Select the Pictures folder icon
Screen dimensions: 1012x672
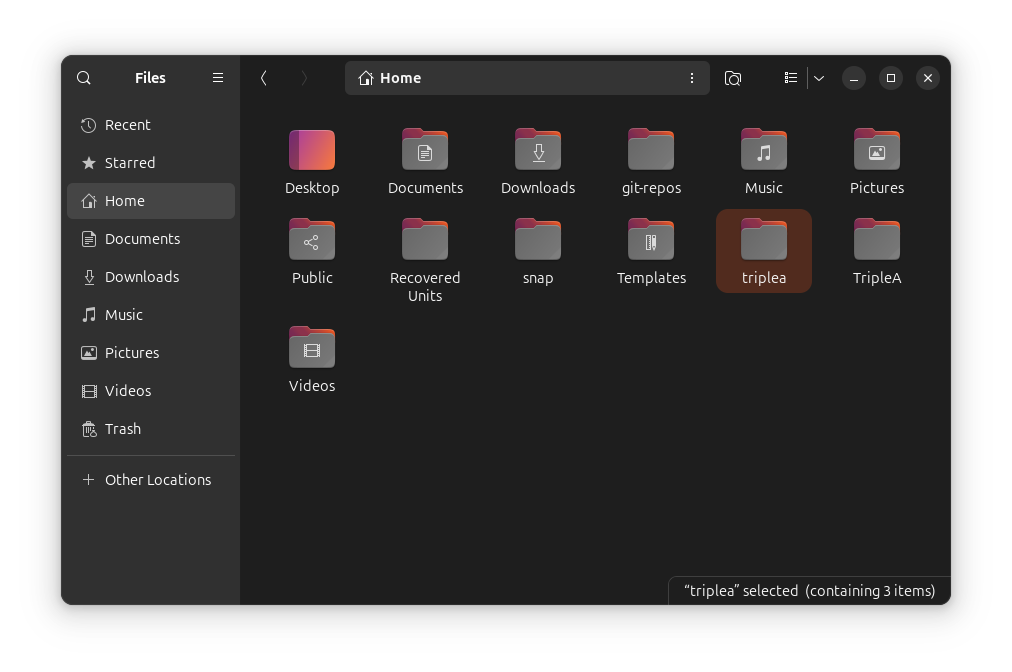876,149
